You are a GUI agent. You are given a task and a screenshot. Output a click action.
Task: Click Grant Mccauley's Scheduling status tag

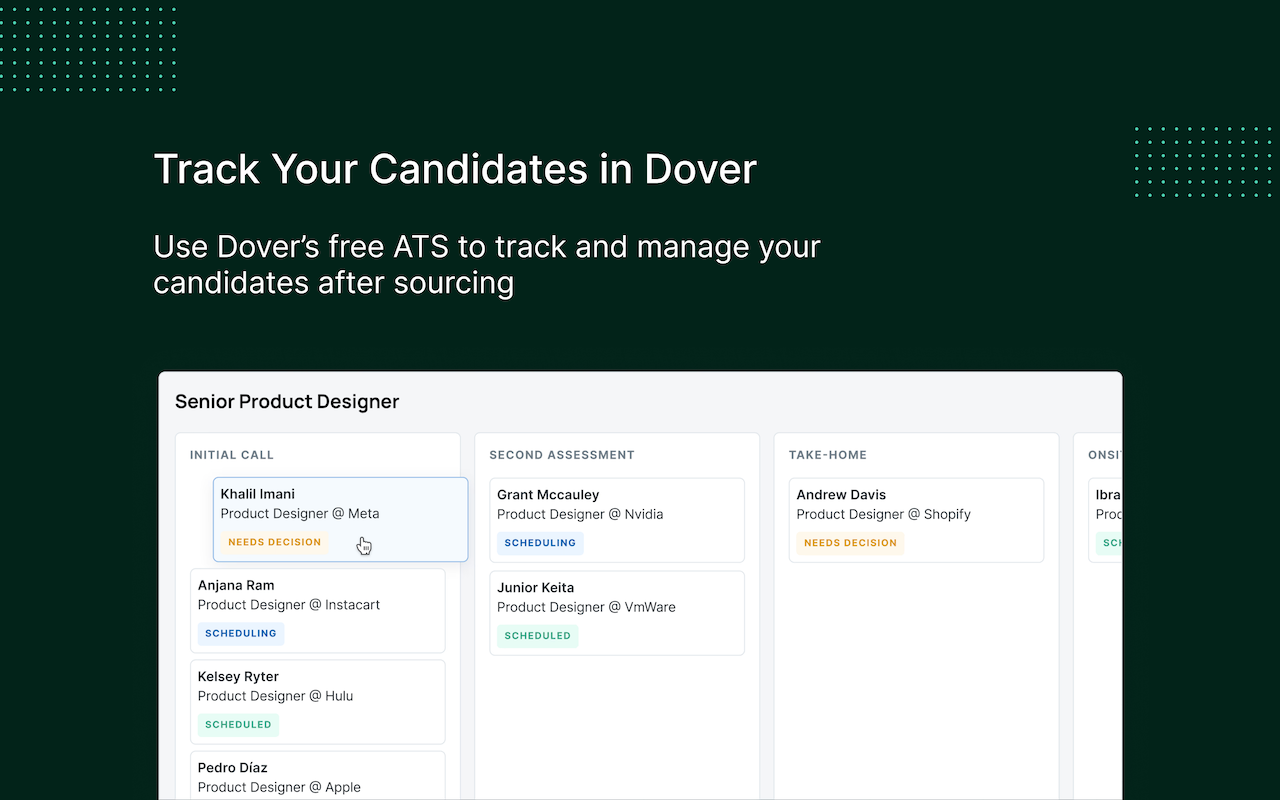coord(540,543)
